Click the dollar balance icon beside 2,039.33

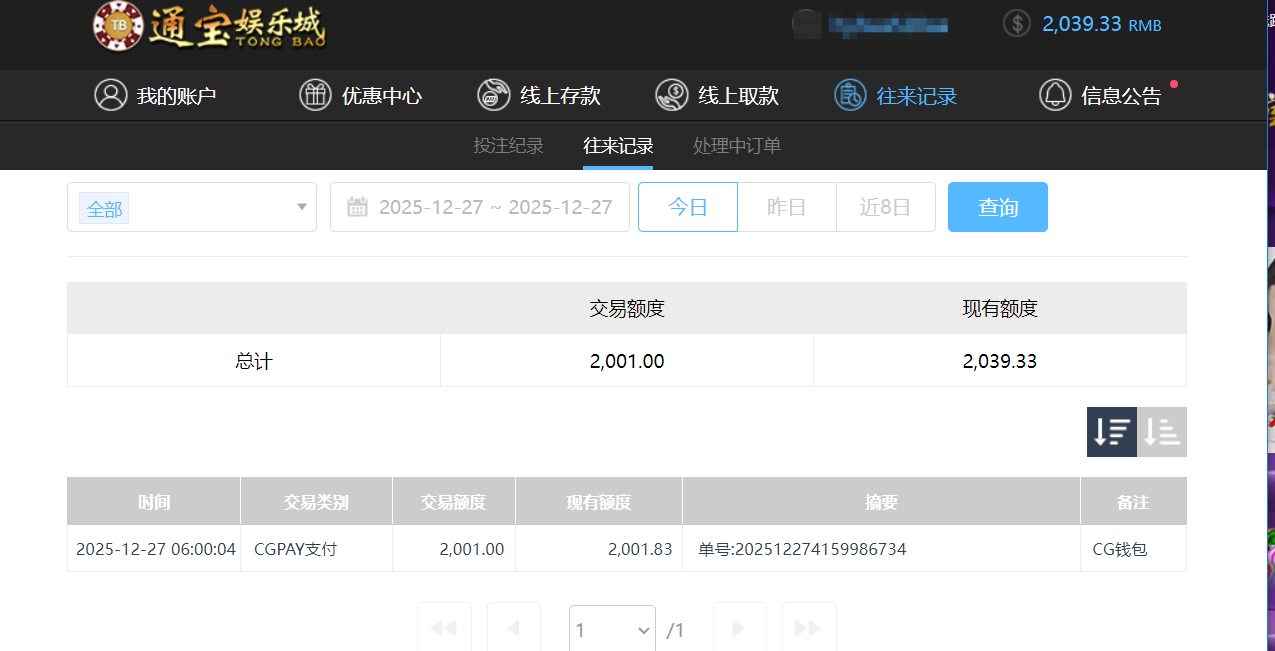click(x=1016, y=23)
